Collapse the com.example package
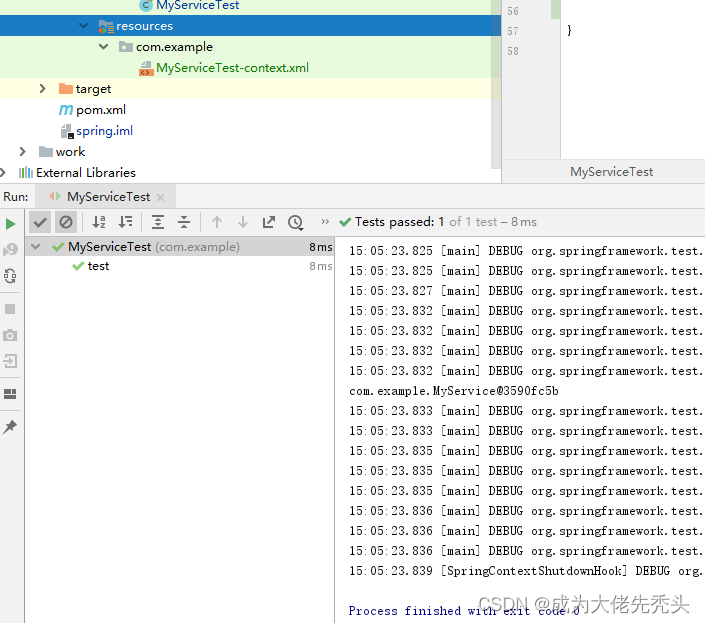The height and width of the screenshot is (623, 705). [103, 47]
